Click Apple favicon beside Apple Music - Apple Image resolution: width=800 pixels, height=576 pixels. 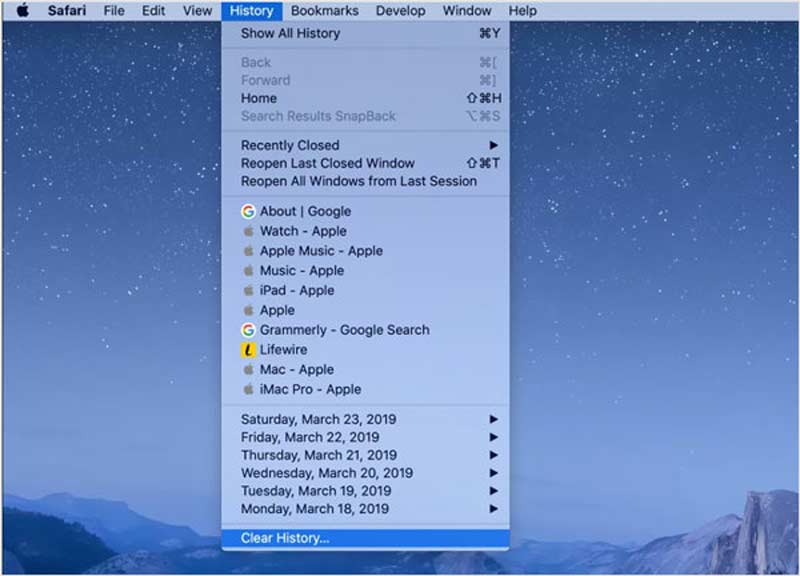click(248, 251)
